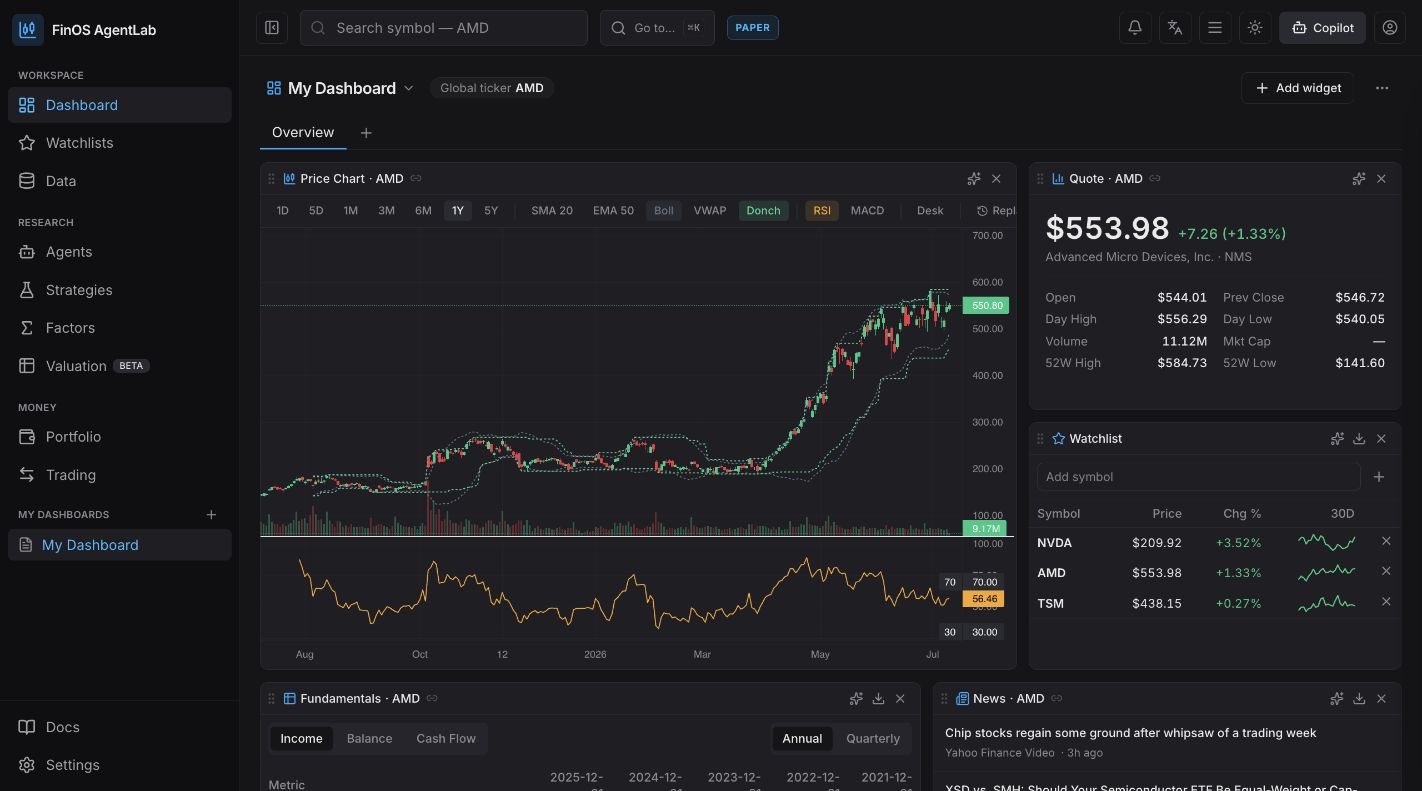The height and width of the screenshot is (791, 1422).
Task: Open Settings in the sidebar
Action: click(120, 765)
